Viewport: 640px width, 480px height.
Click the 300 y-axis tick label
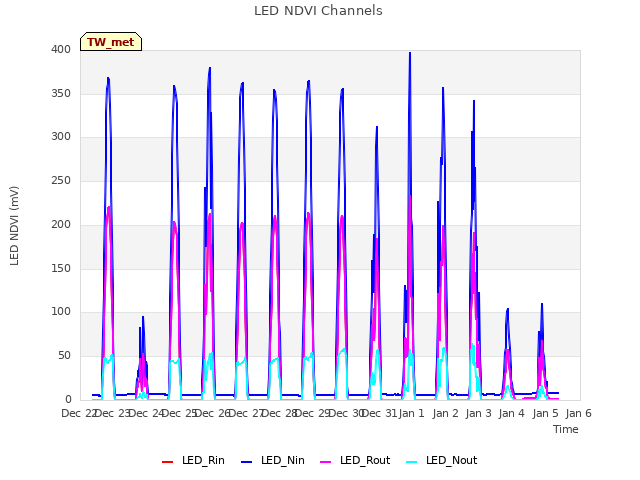point(61,137)
